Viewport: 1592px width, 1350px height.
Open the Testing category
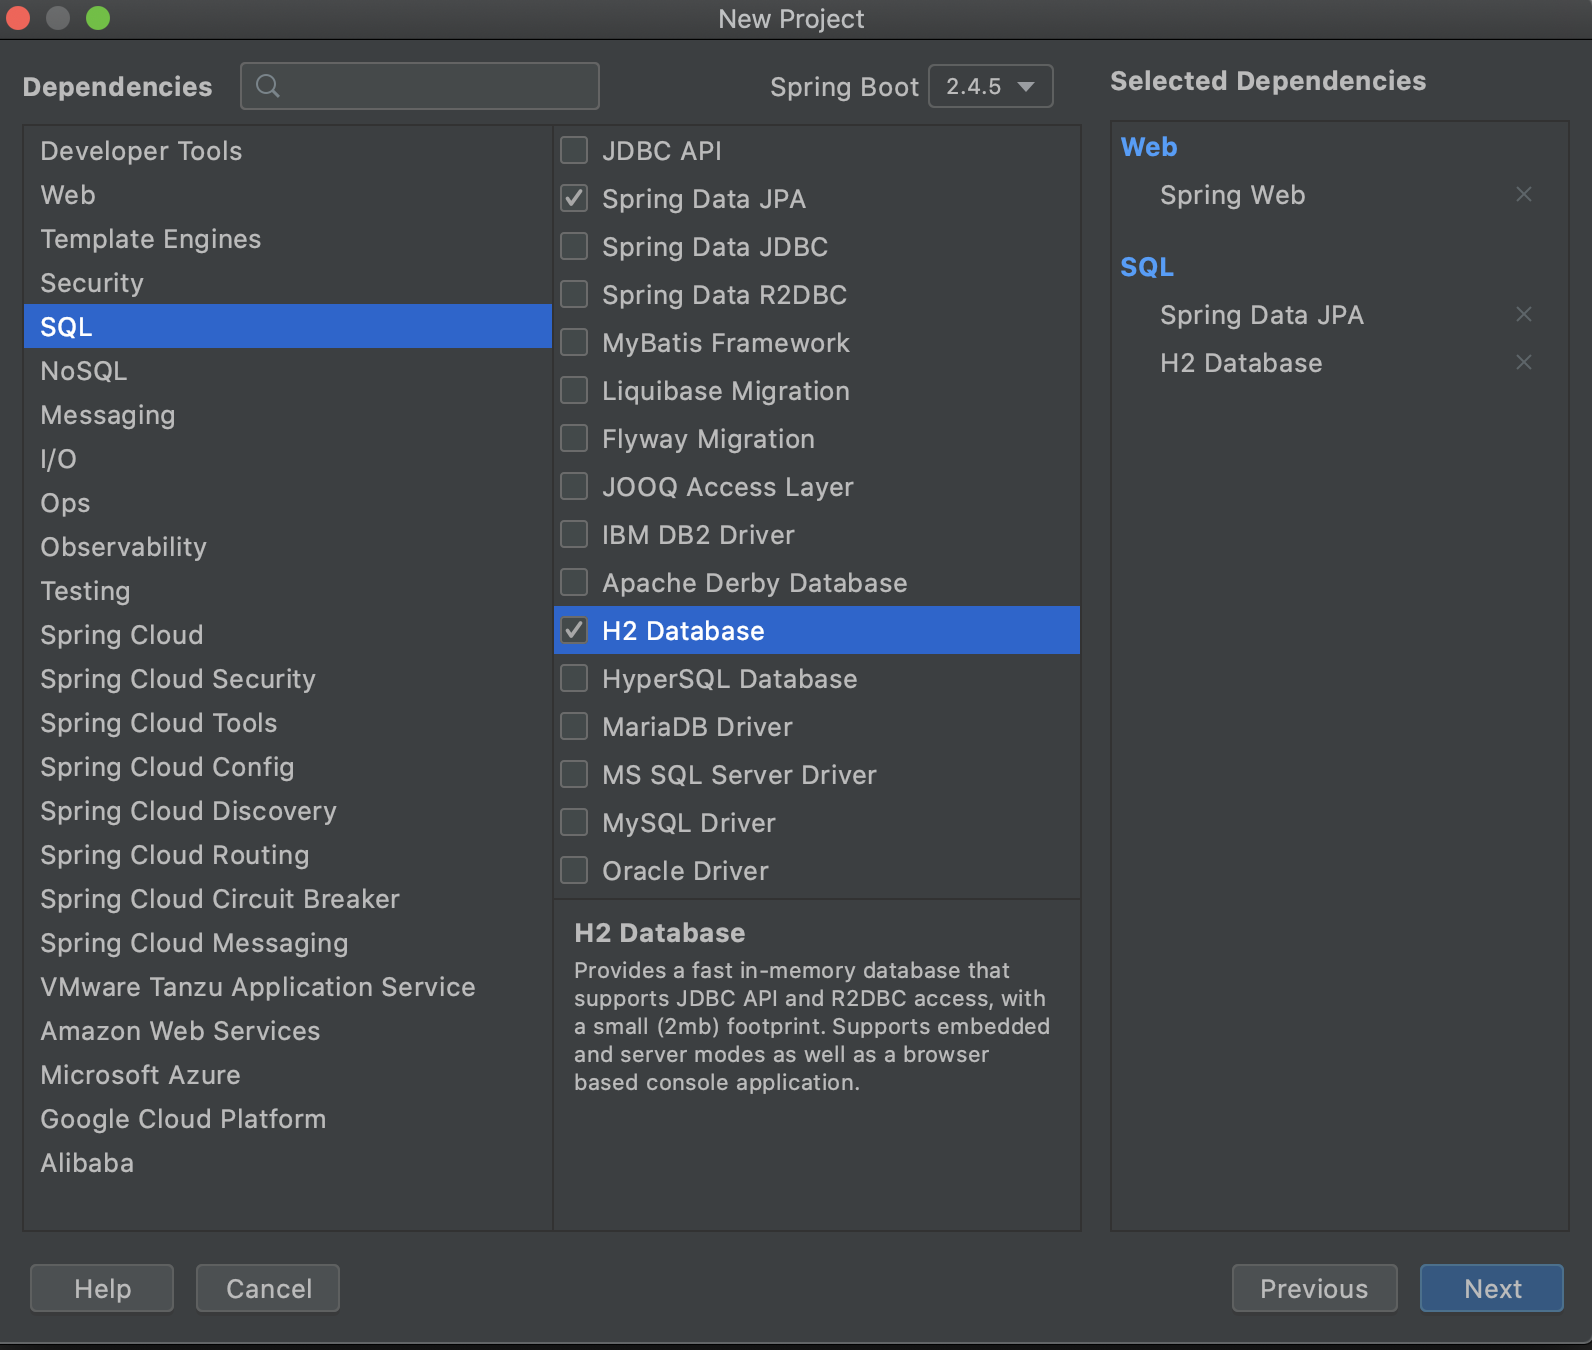(288, 590)
